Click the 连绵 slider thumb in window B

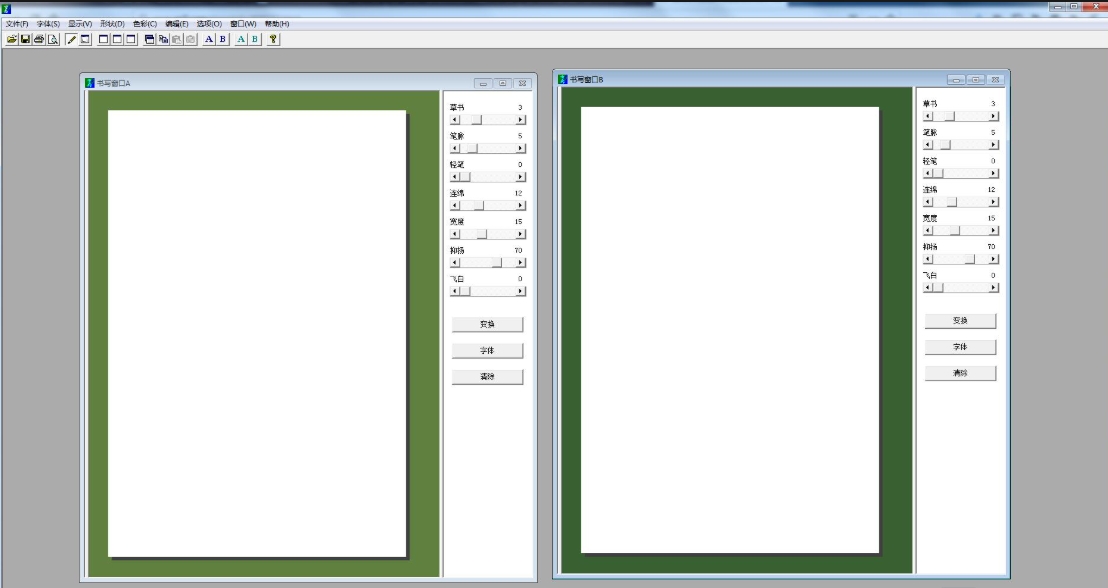[952, 202]
